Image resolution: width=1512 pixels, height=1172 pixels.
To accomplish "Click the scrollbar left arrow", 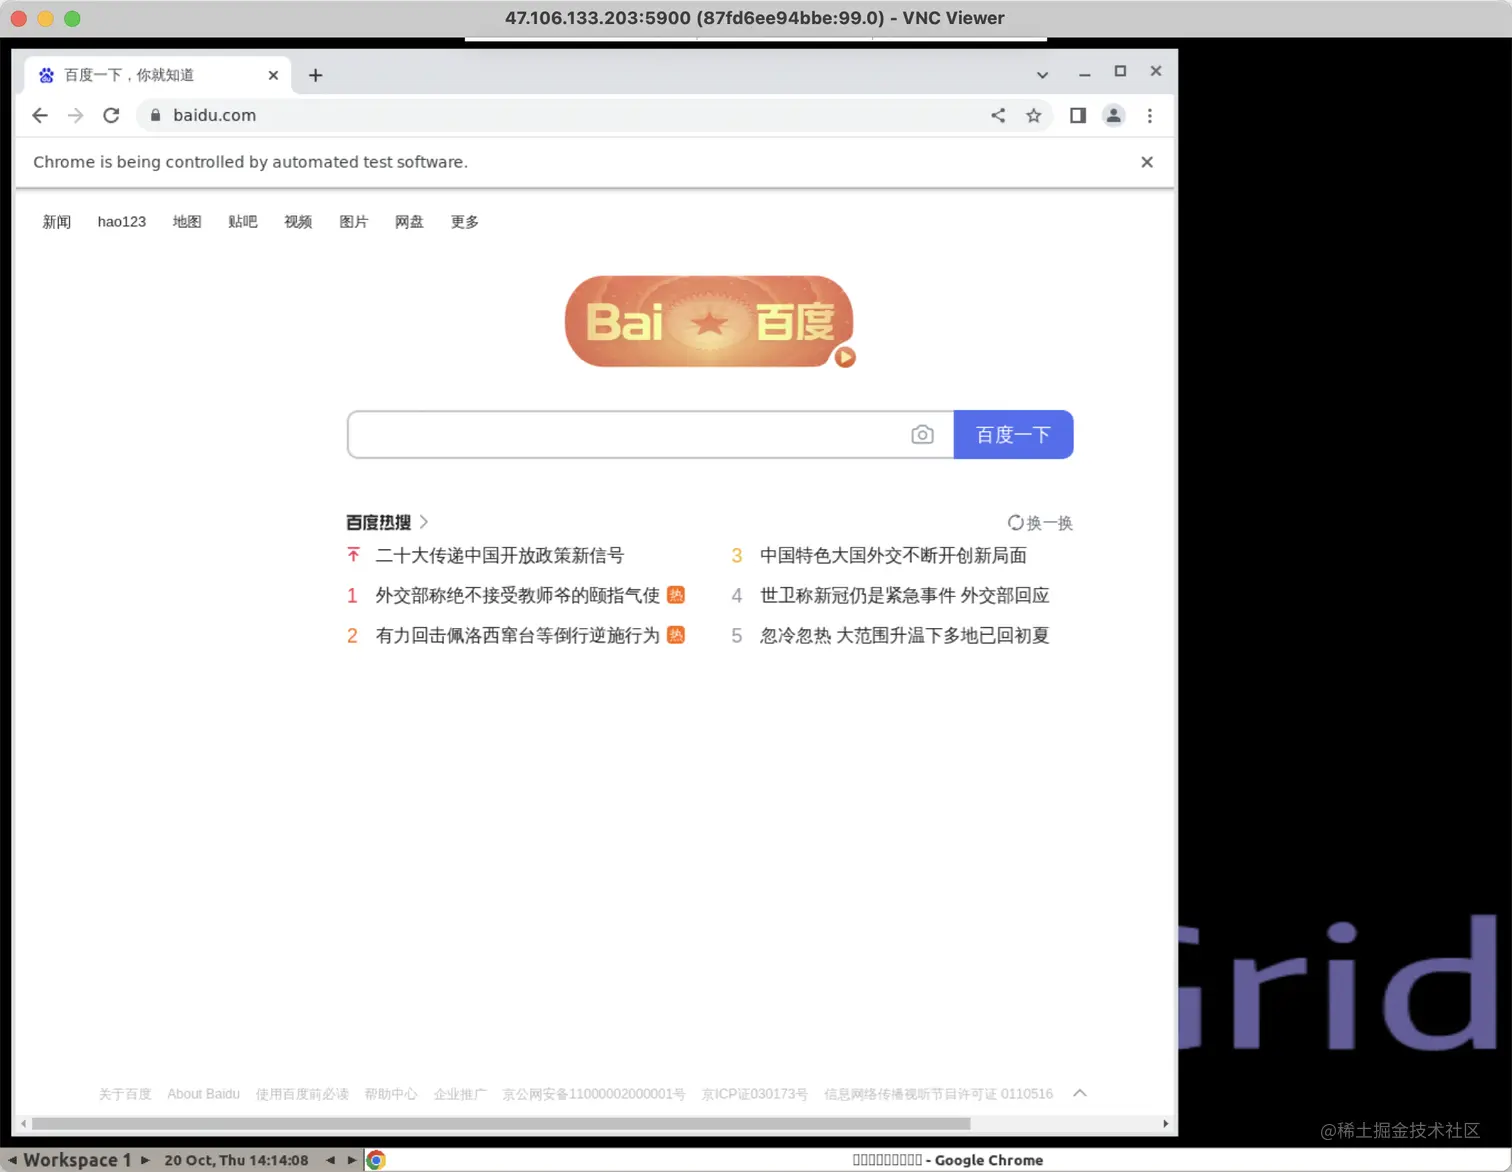I will click(24, 1124).
